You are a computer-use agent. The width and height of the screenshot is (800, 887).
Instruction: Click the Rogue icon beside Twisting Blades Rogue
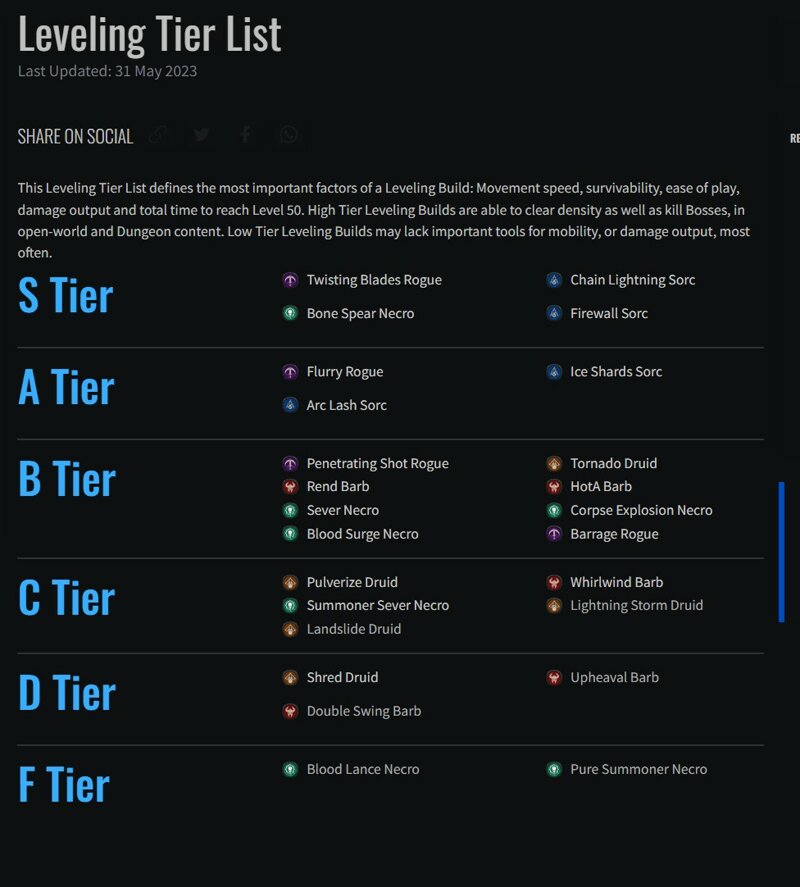pyautogui.click(x=290, y=280)
